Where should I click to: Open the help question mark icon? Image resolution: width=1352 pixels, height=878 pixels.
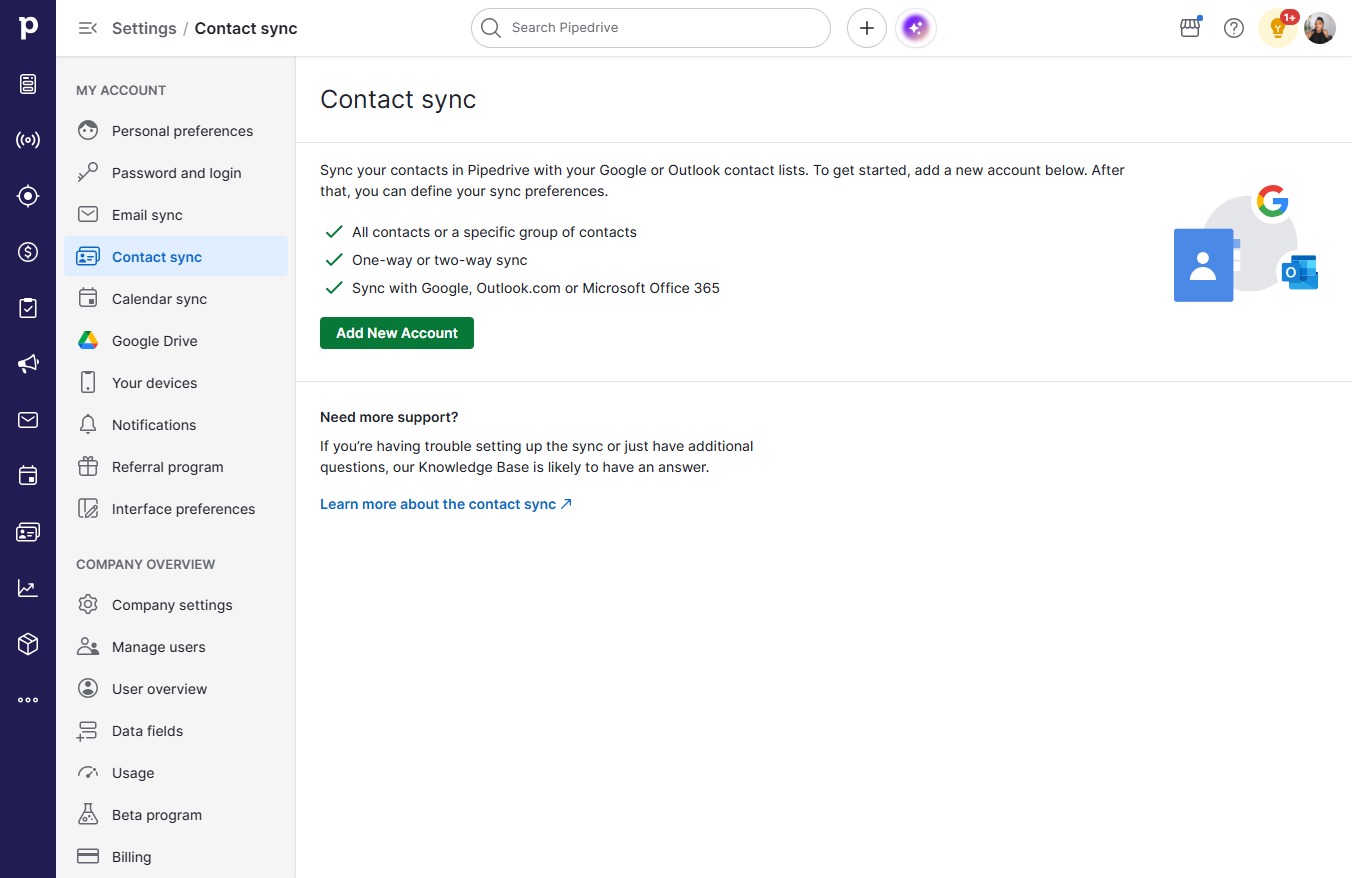click(x=1234, y=28)
